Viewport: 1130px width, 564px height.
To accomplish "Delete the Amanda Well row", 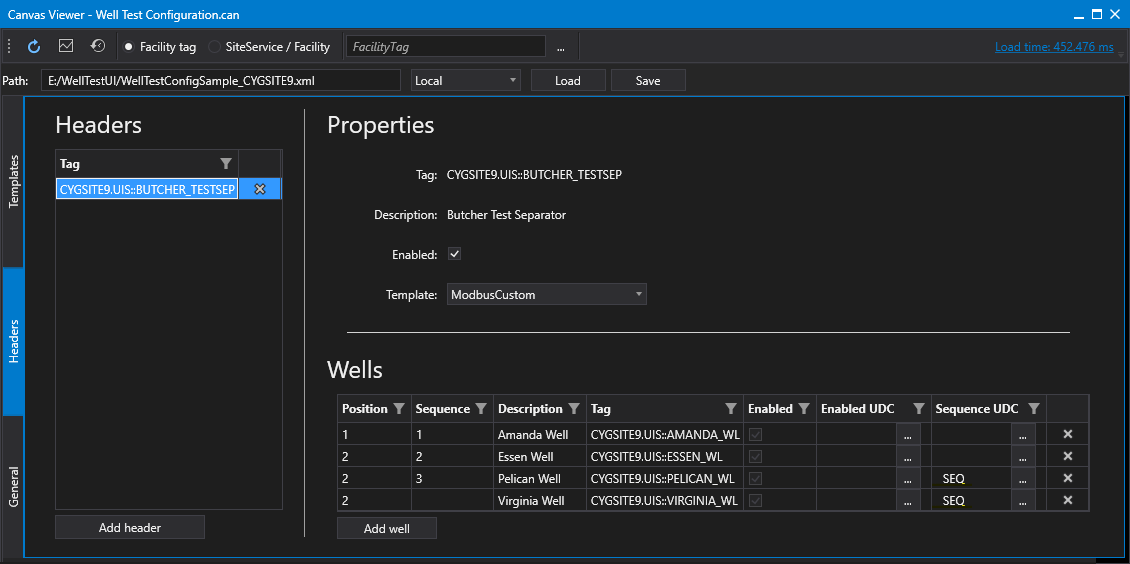I will point(1068,434).
